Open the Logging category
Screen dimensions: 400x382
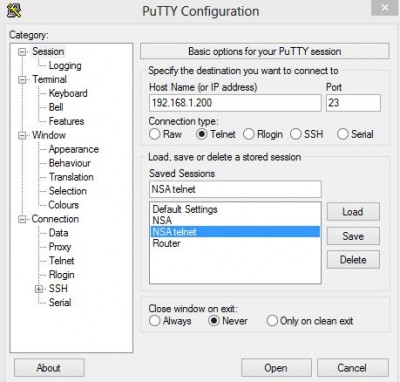coord(65,66)
